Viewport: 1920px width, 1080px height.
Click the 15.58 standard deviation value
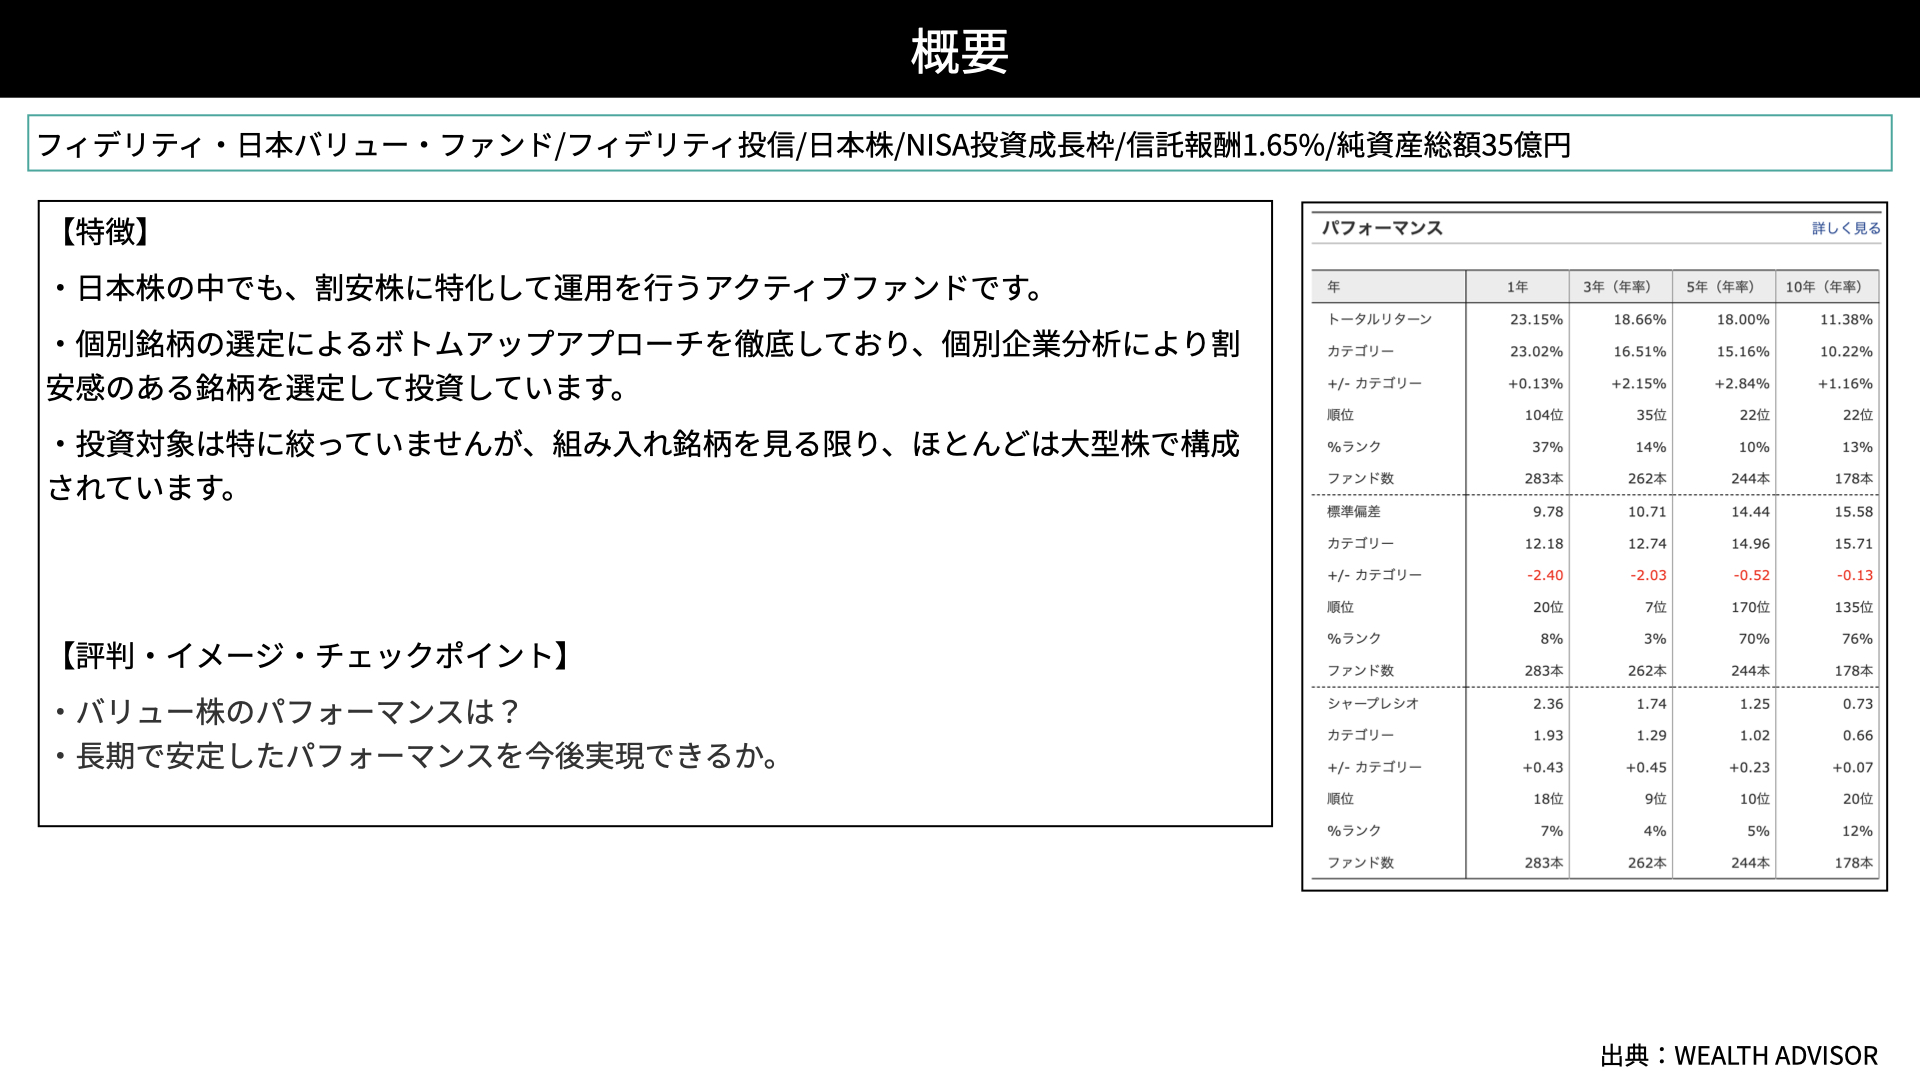click(1853, 511)
